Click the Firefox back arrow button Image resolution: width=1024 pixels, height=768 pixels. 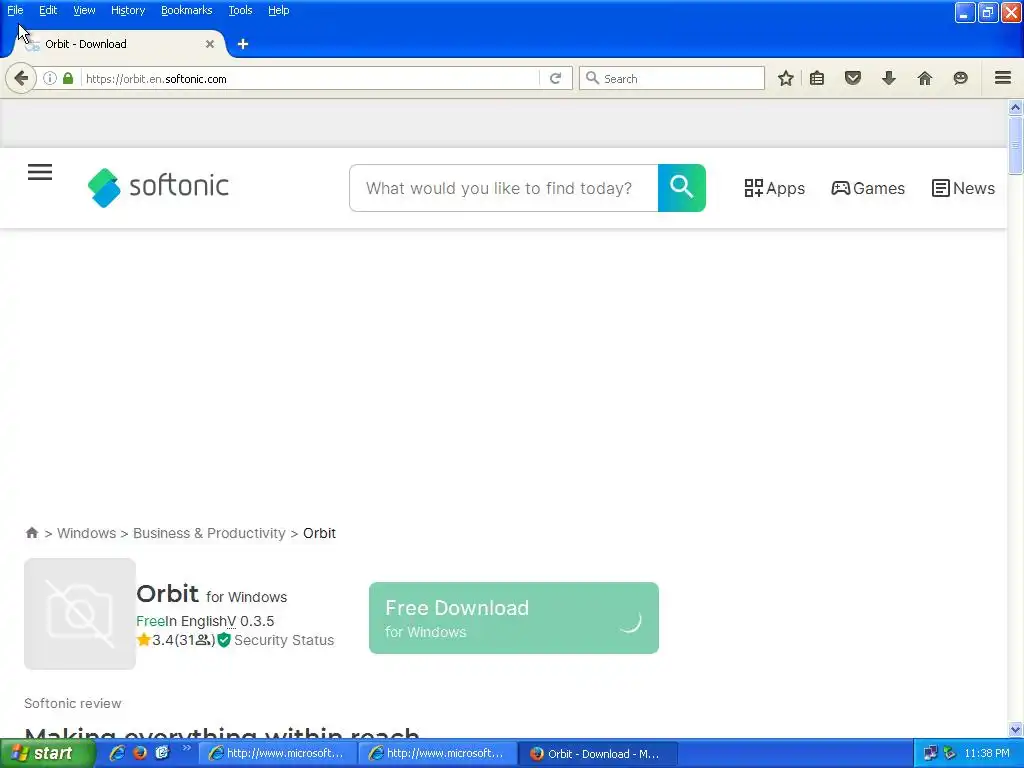21,78
